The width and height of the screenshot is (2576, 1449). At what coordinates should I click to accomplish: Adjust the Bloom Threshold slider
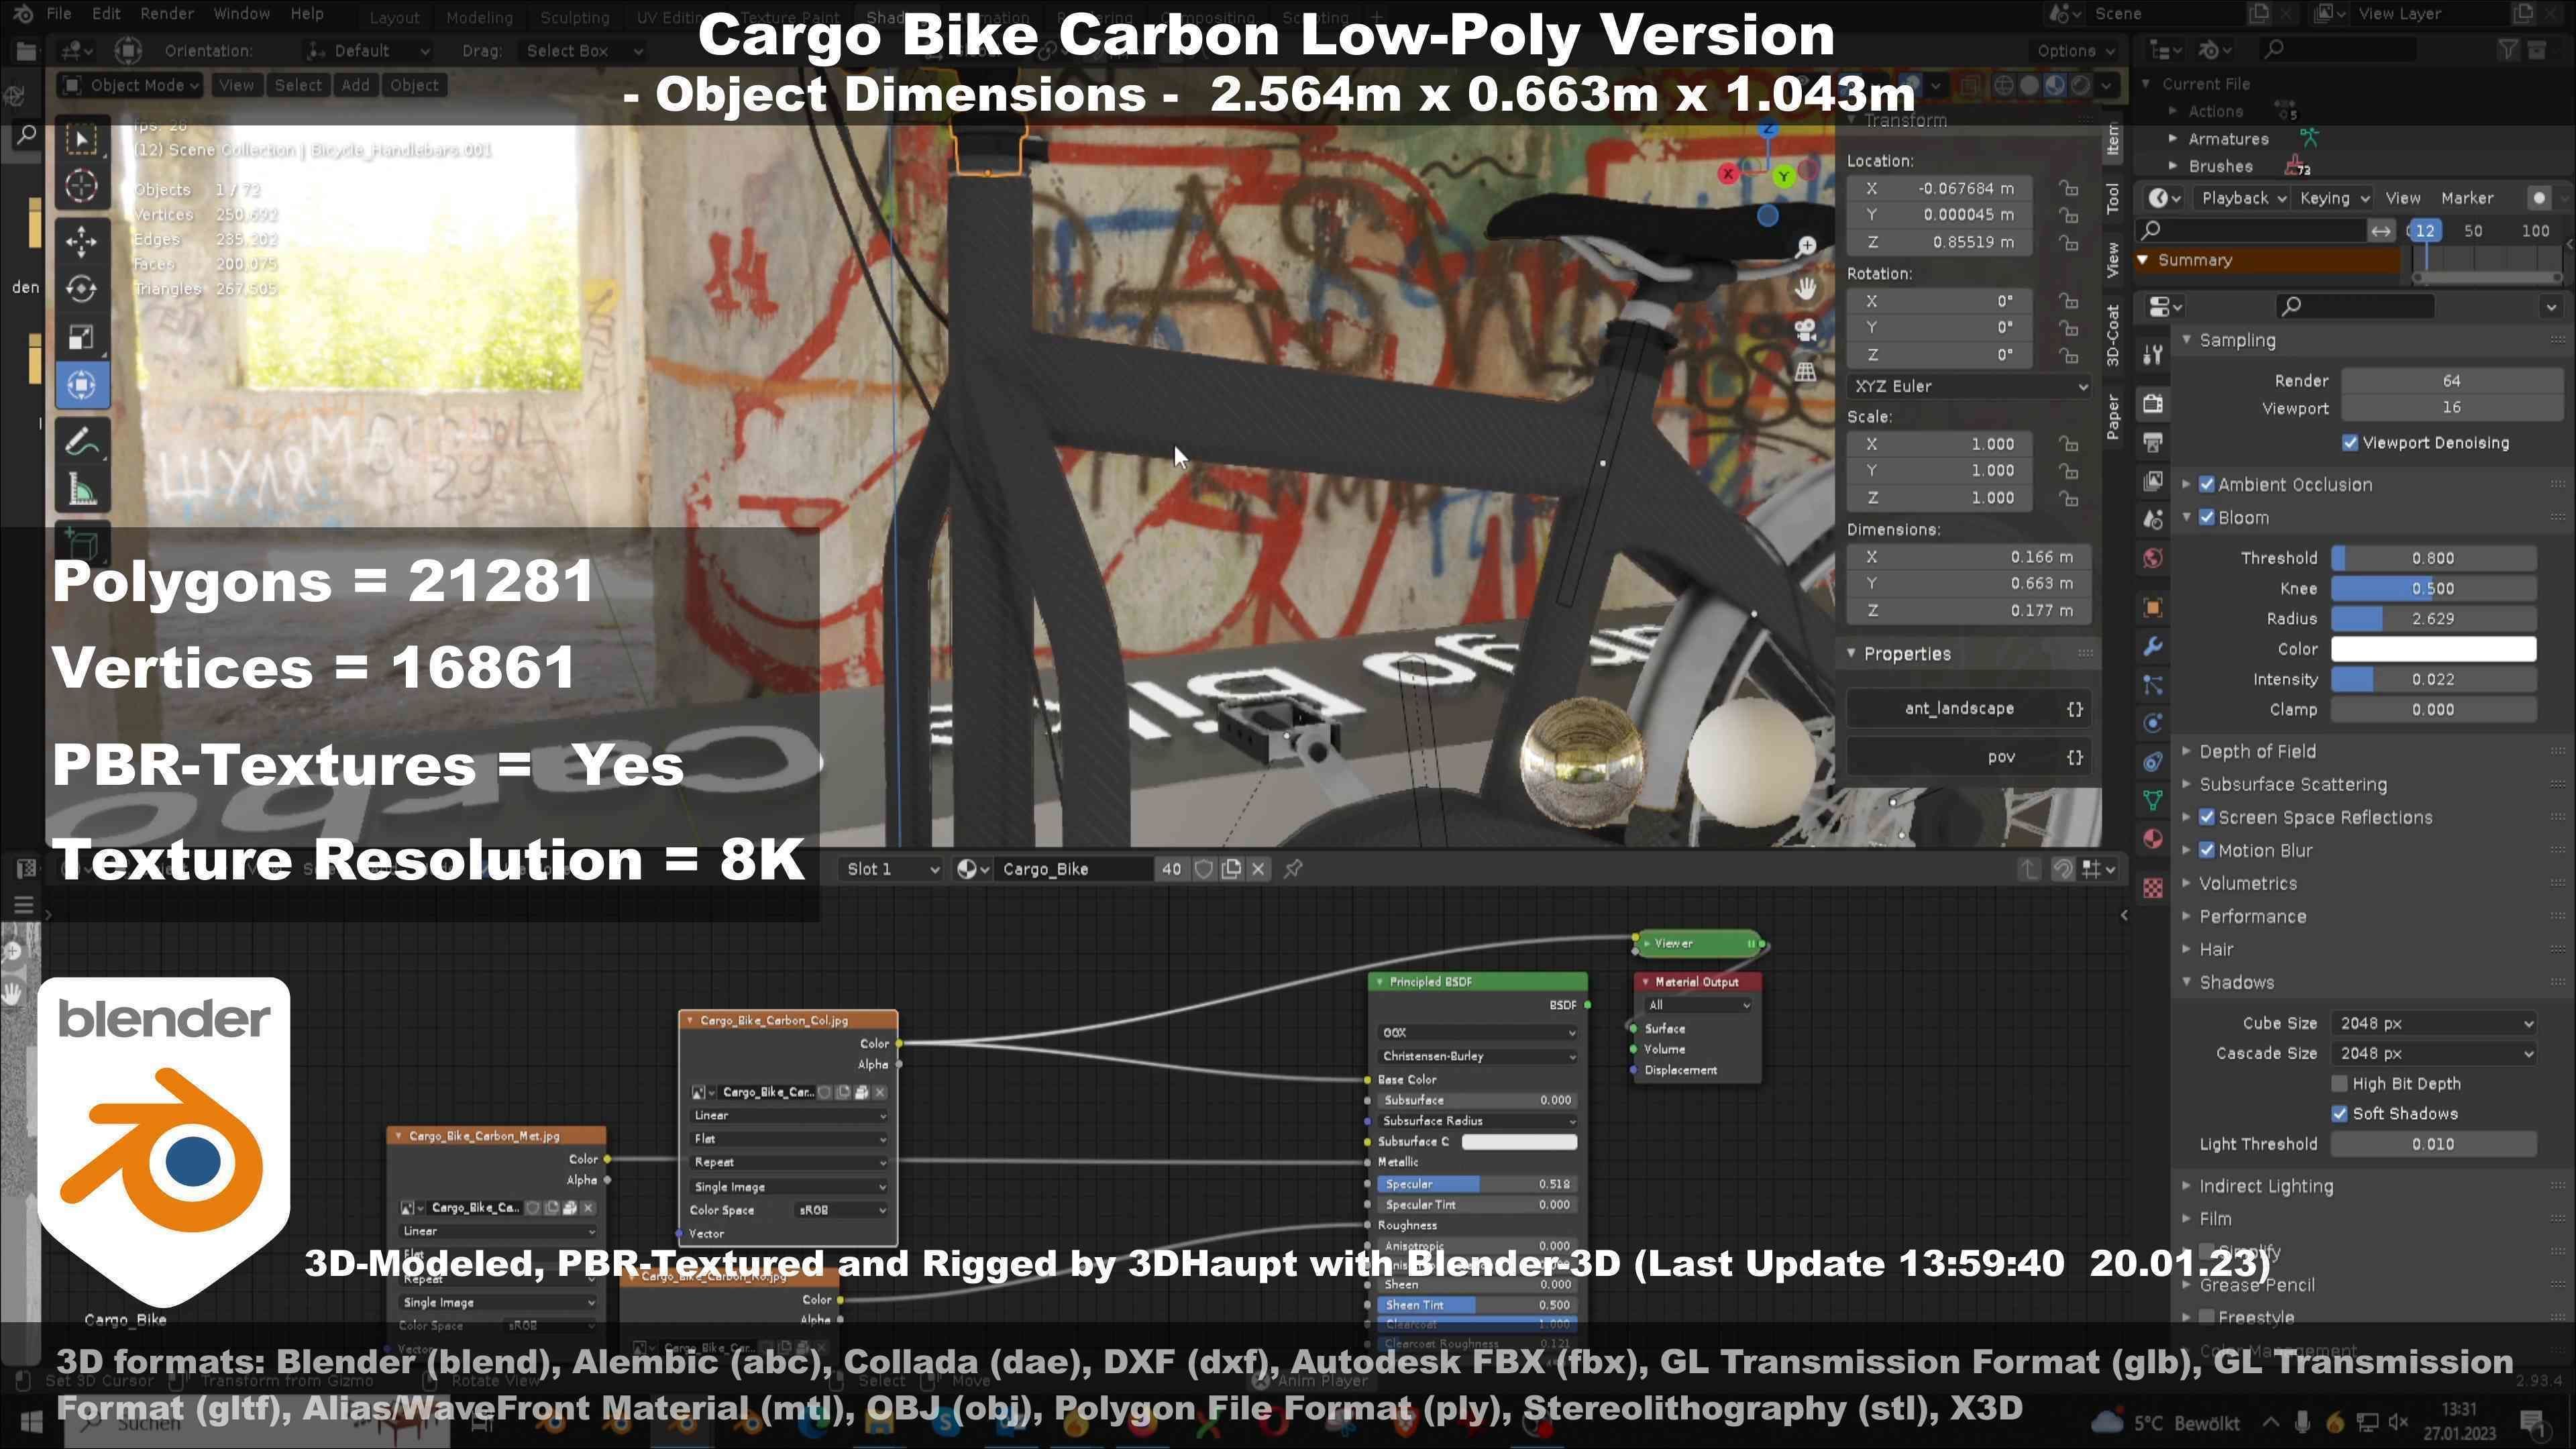click(x=2433, y=558)
